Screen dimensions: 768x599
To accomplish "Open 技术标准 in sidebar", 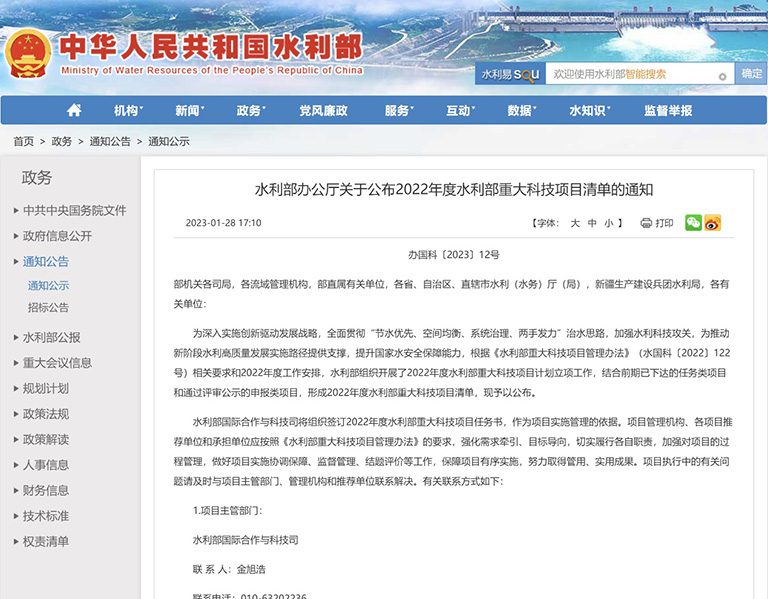I will (x=46, y=516).
